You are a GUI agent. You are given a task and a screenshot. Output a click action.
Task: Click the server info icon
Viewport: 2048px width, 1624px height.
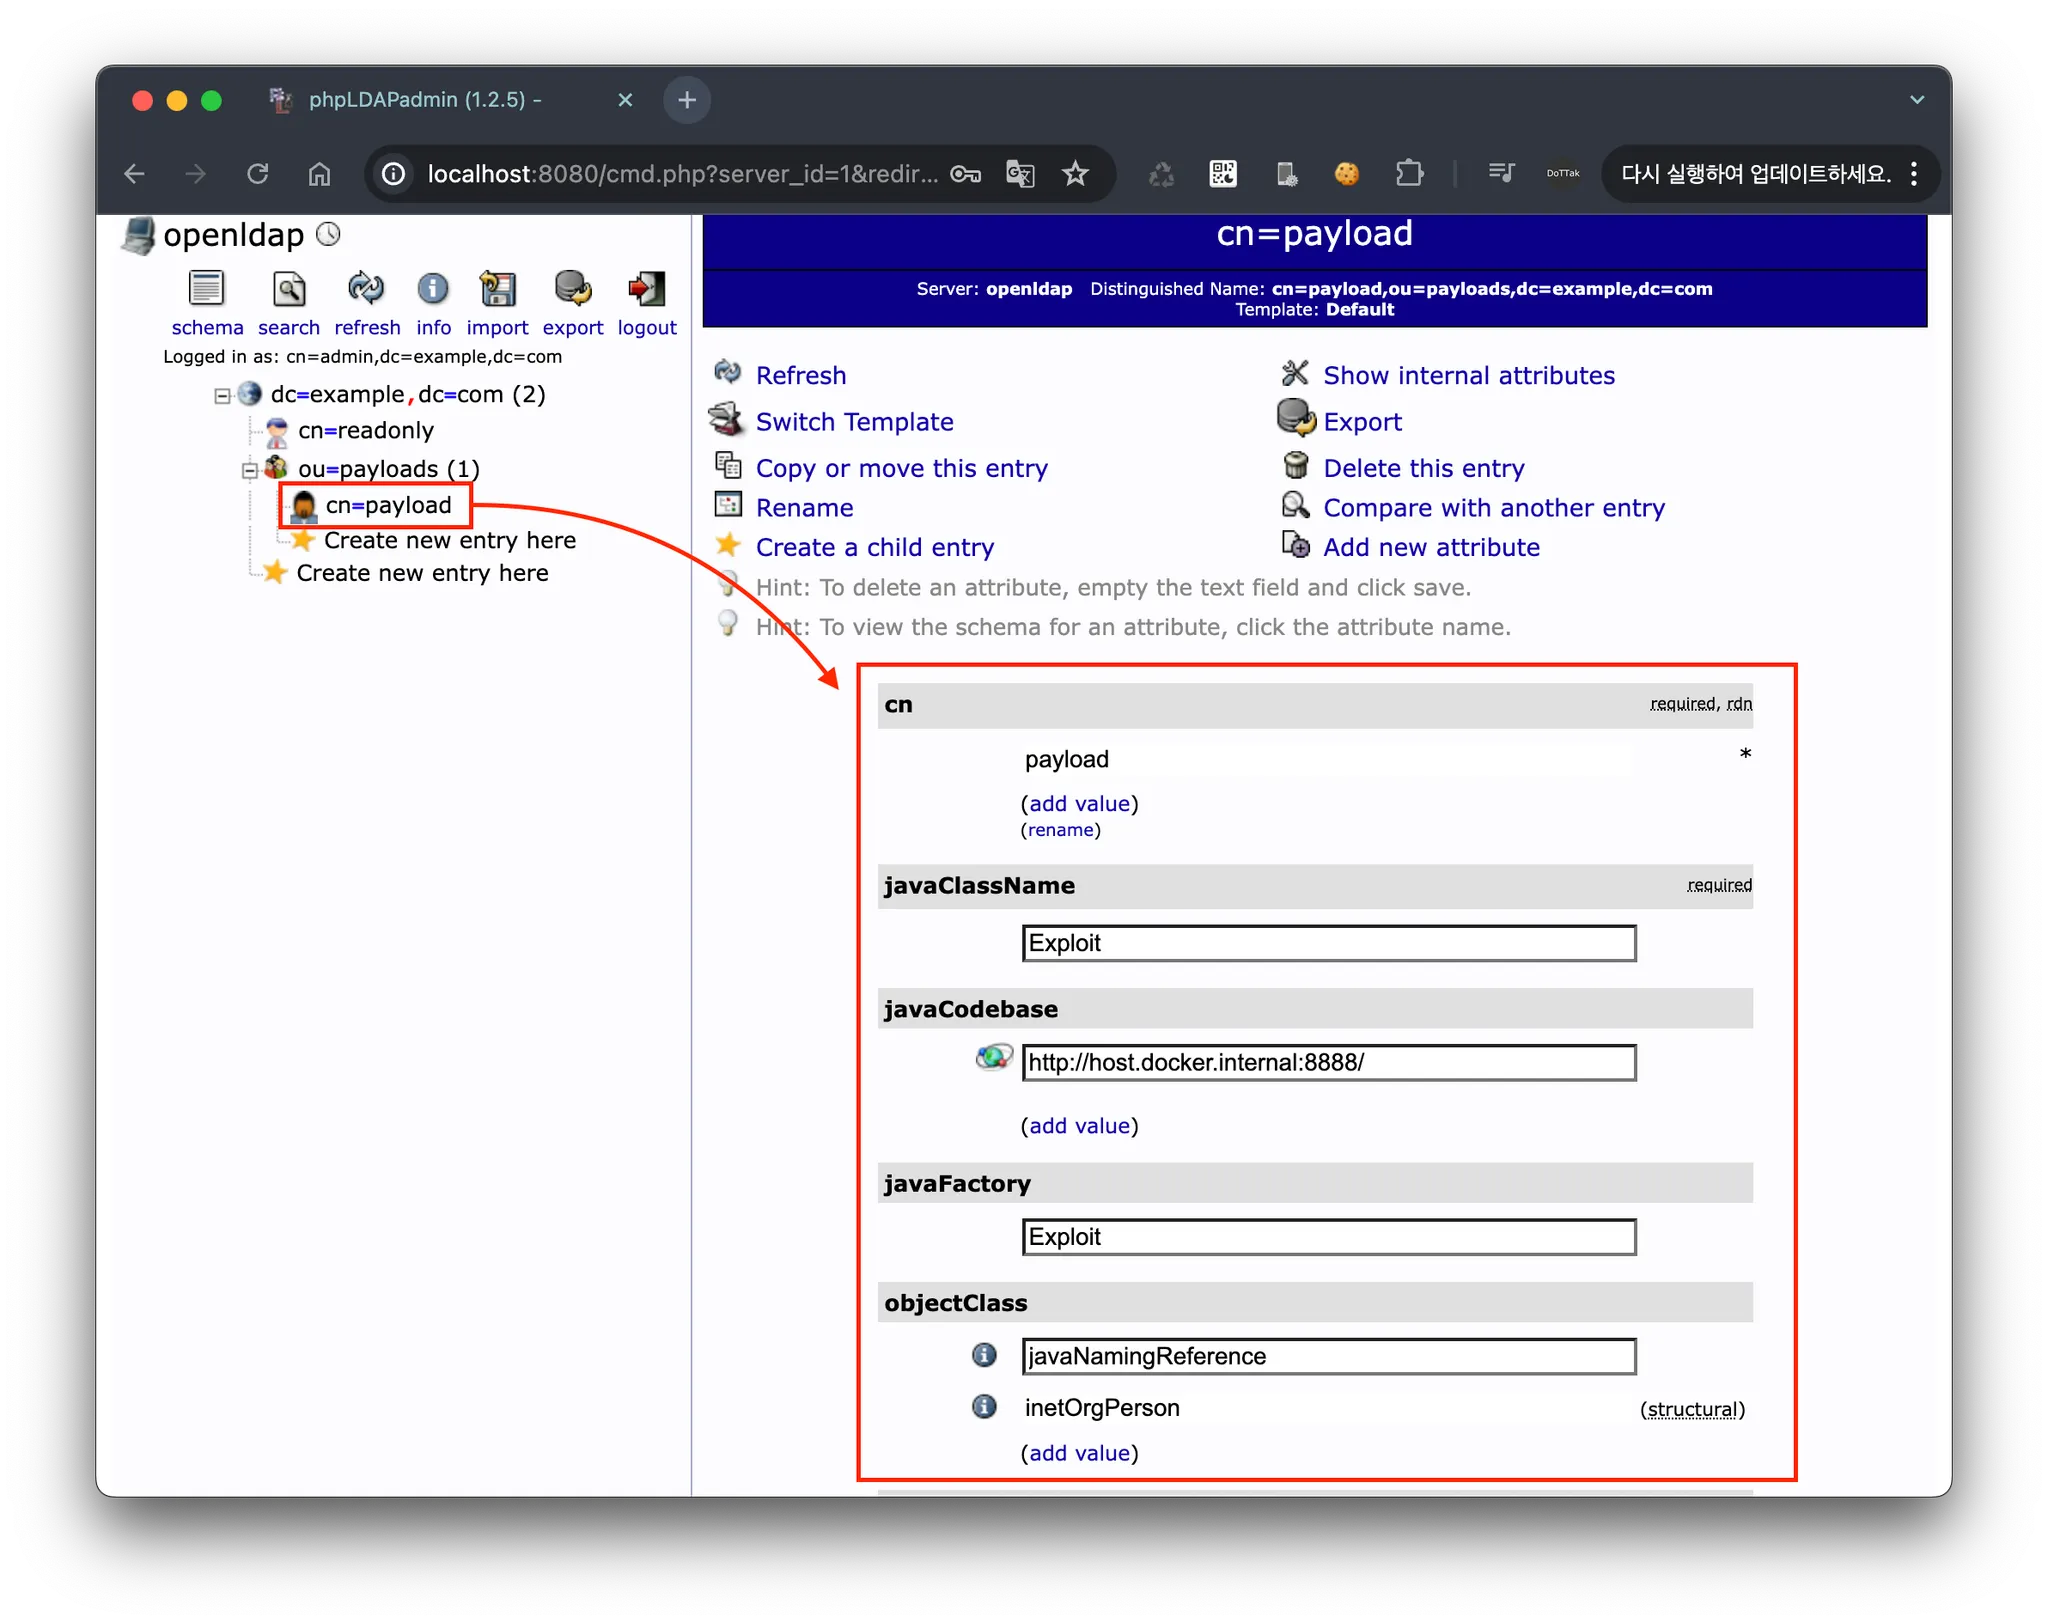tap(433, 289)
